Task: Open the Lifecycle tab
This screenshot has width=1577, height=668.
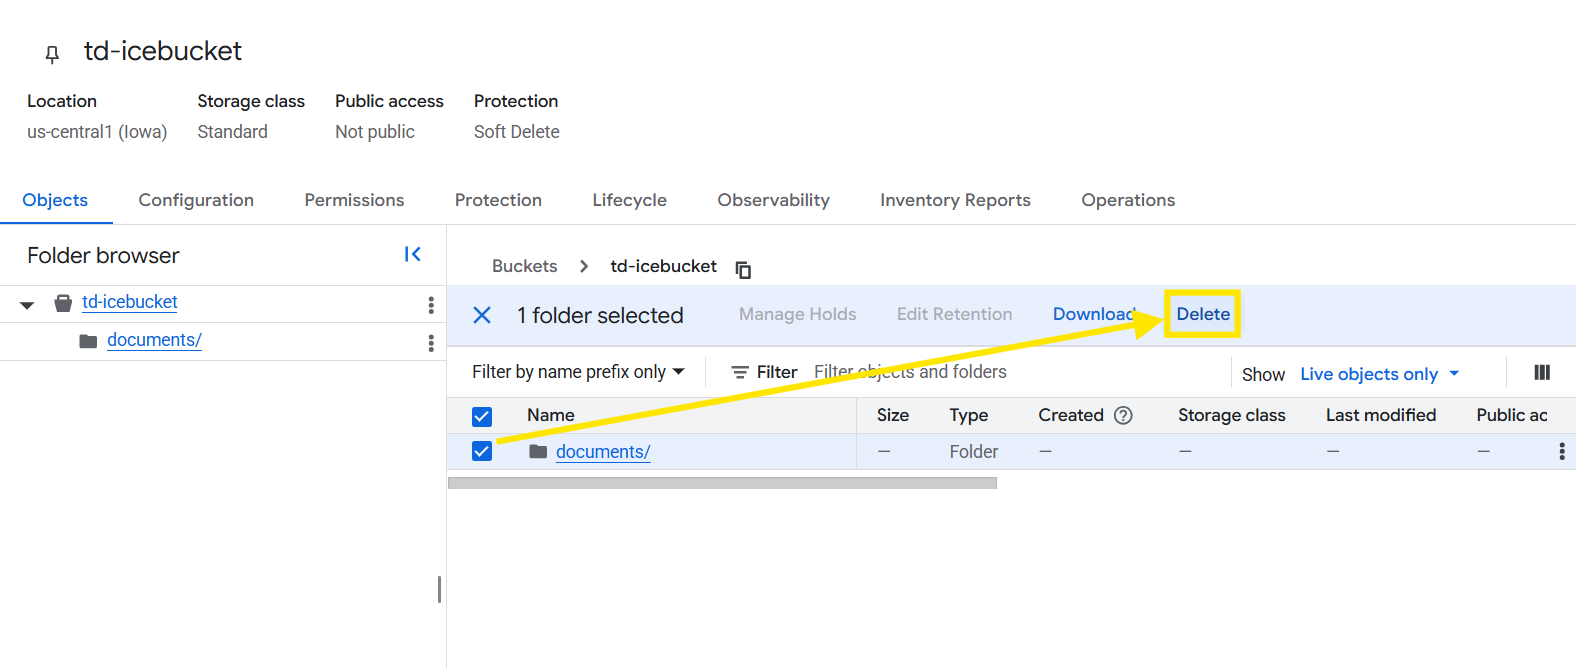Action: [629, 200]
